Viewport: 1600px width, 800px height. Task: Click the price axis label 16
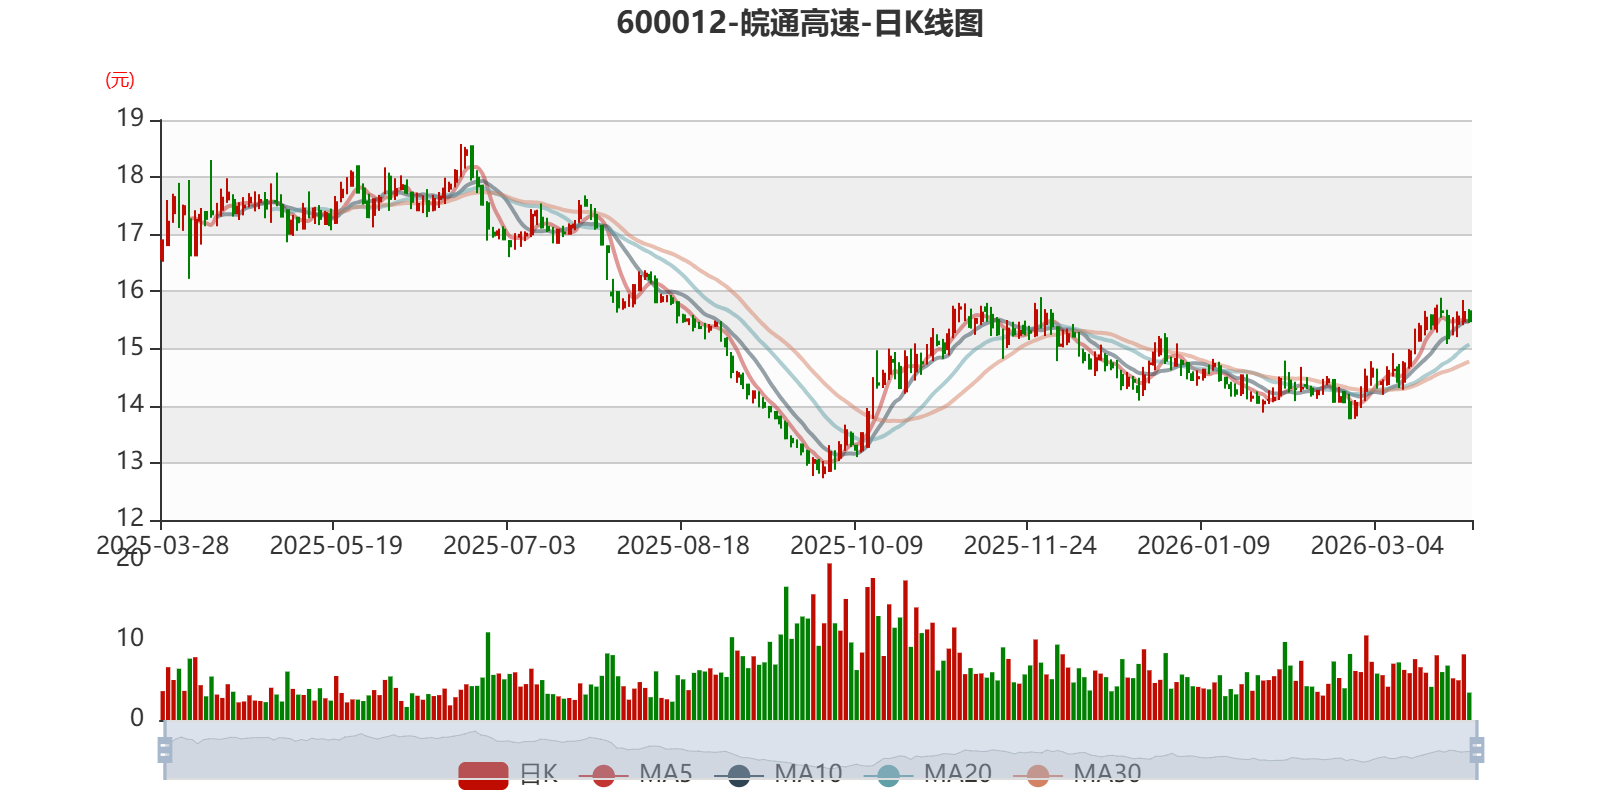click(130, 290)
